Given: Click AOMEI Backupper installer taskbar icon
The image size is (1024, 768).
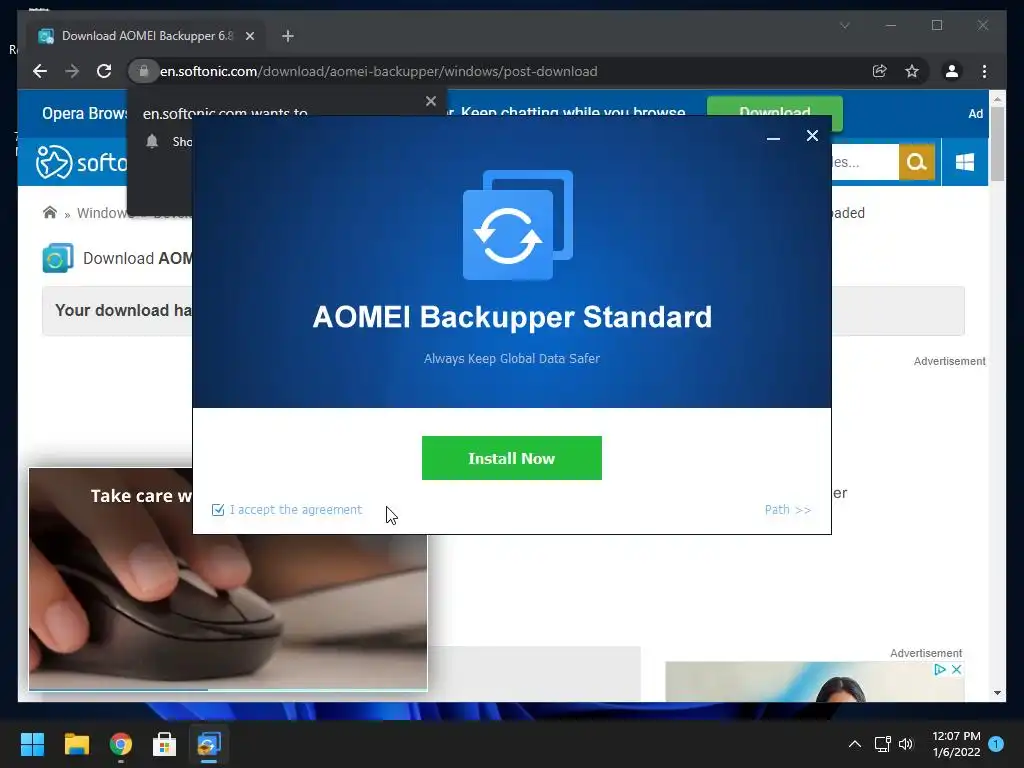Looking at the screenshot, I should point(209,744).
